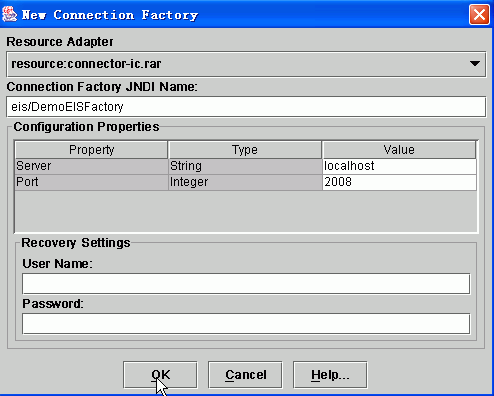Screen dimensions: 494x396
Task: Select the Port property cell
Action: point(92,182)
